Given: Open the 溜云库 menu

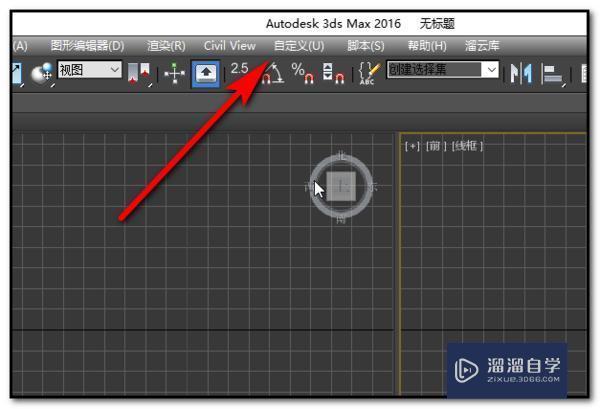Looking at the screenshot, I should tap(482, 46).
